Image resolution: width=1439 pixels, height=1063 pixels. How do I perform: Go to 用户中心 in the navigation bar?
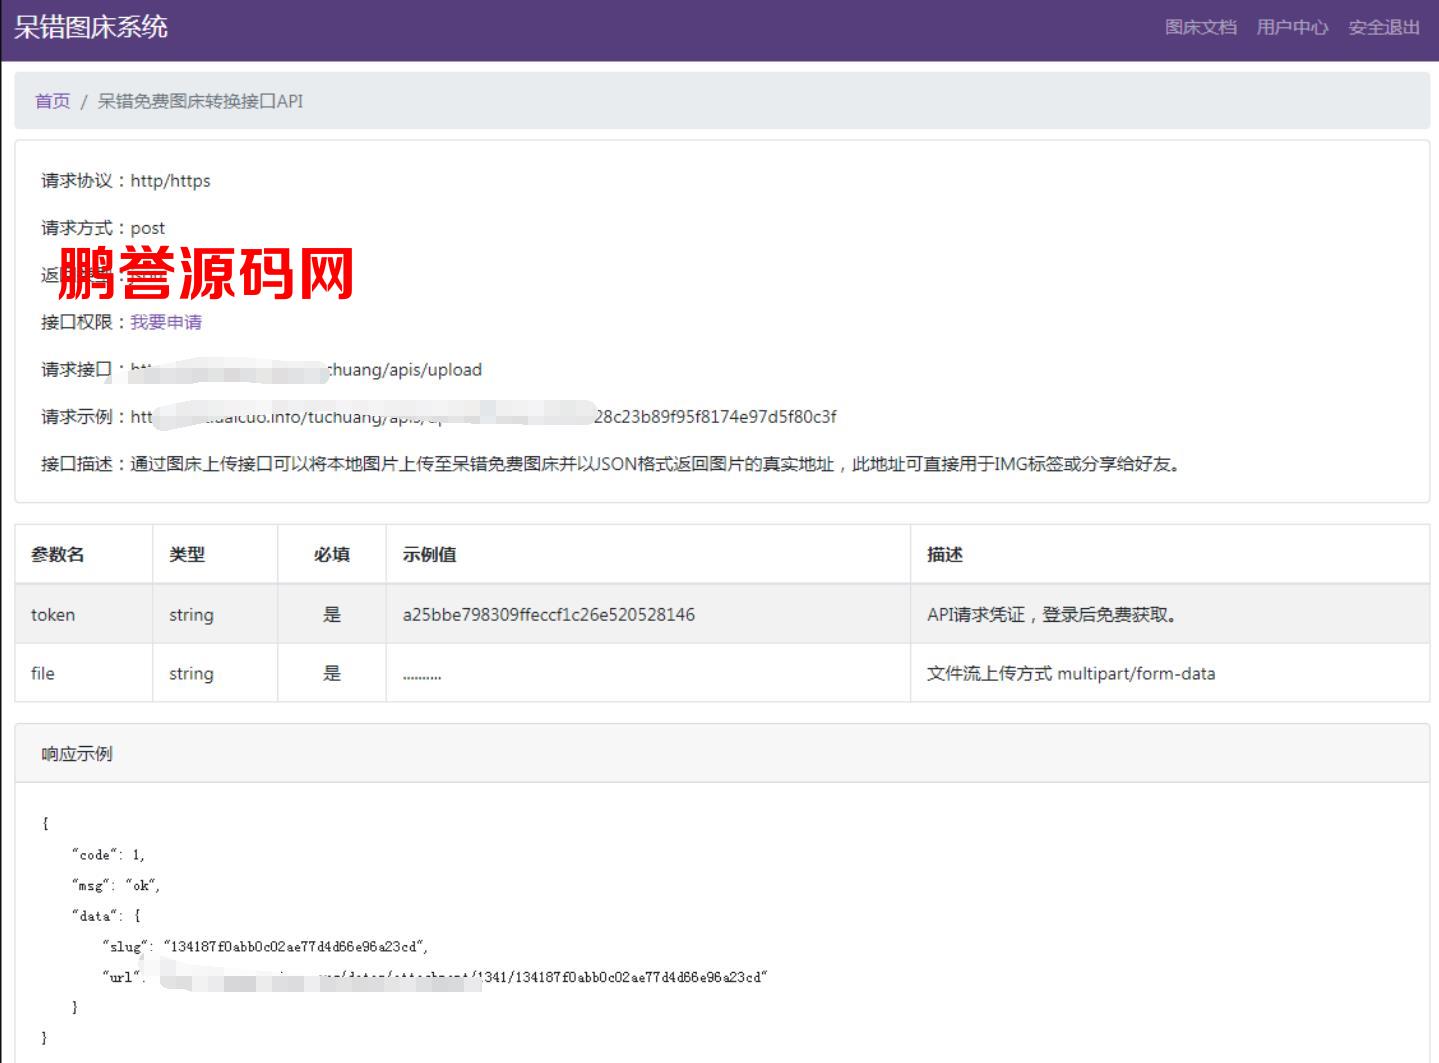coord(1292,28)
